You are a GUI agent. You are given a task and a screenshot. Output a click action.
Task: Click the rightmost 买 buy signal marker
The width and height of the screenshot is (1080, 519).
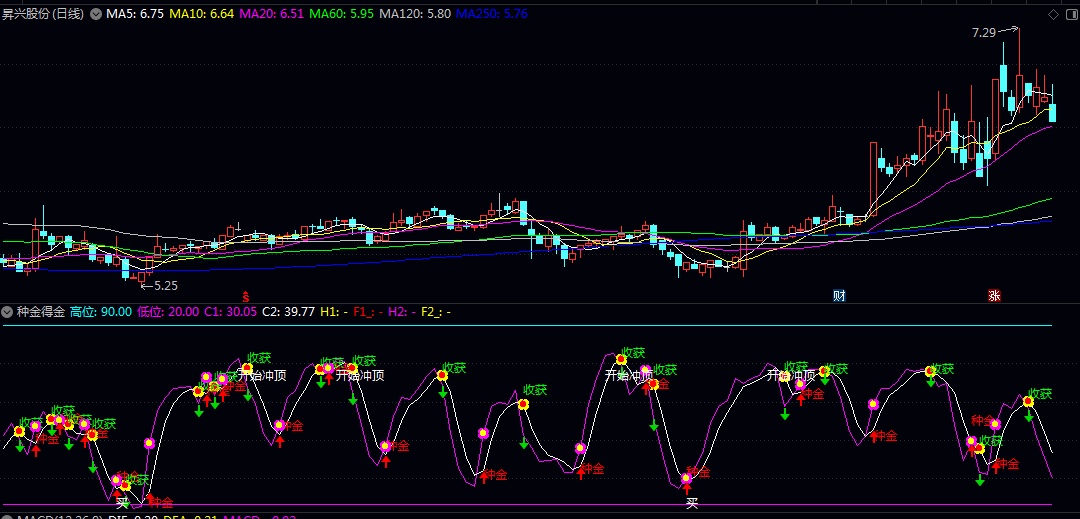[691, 503]
